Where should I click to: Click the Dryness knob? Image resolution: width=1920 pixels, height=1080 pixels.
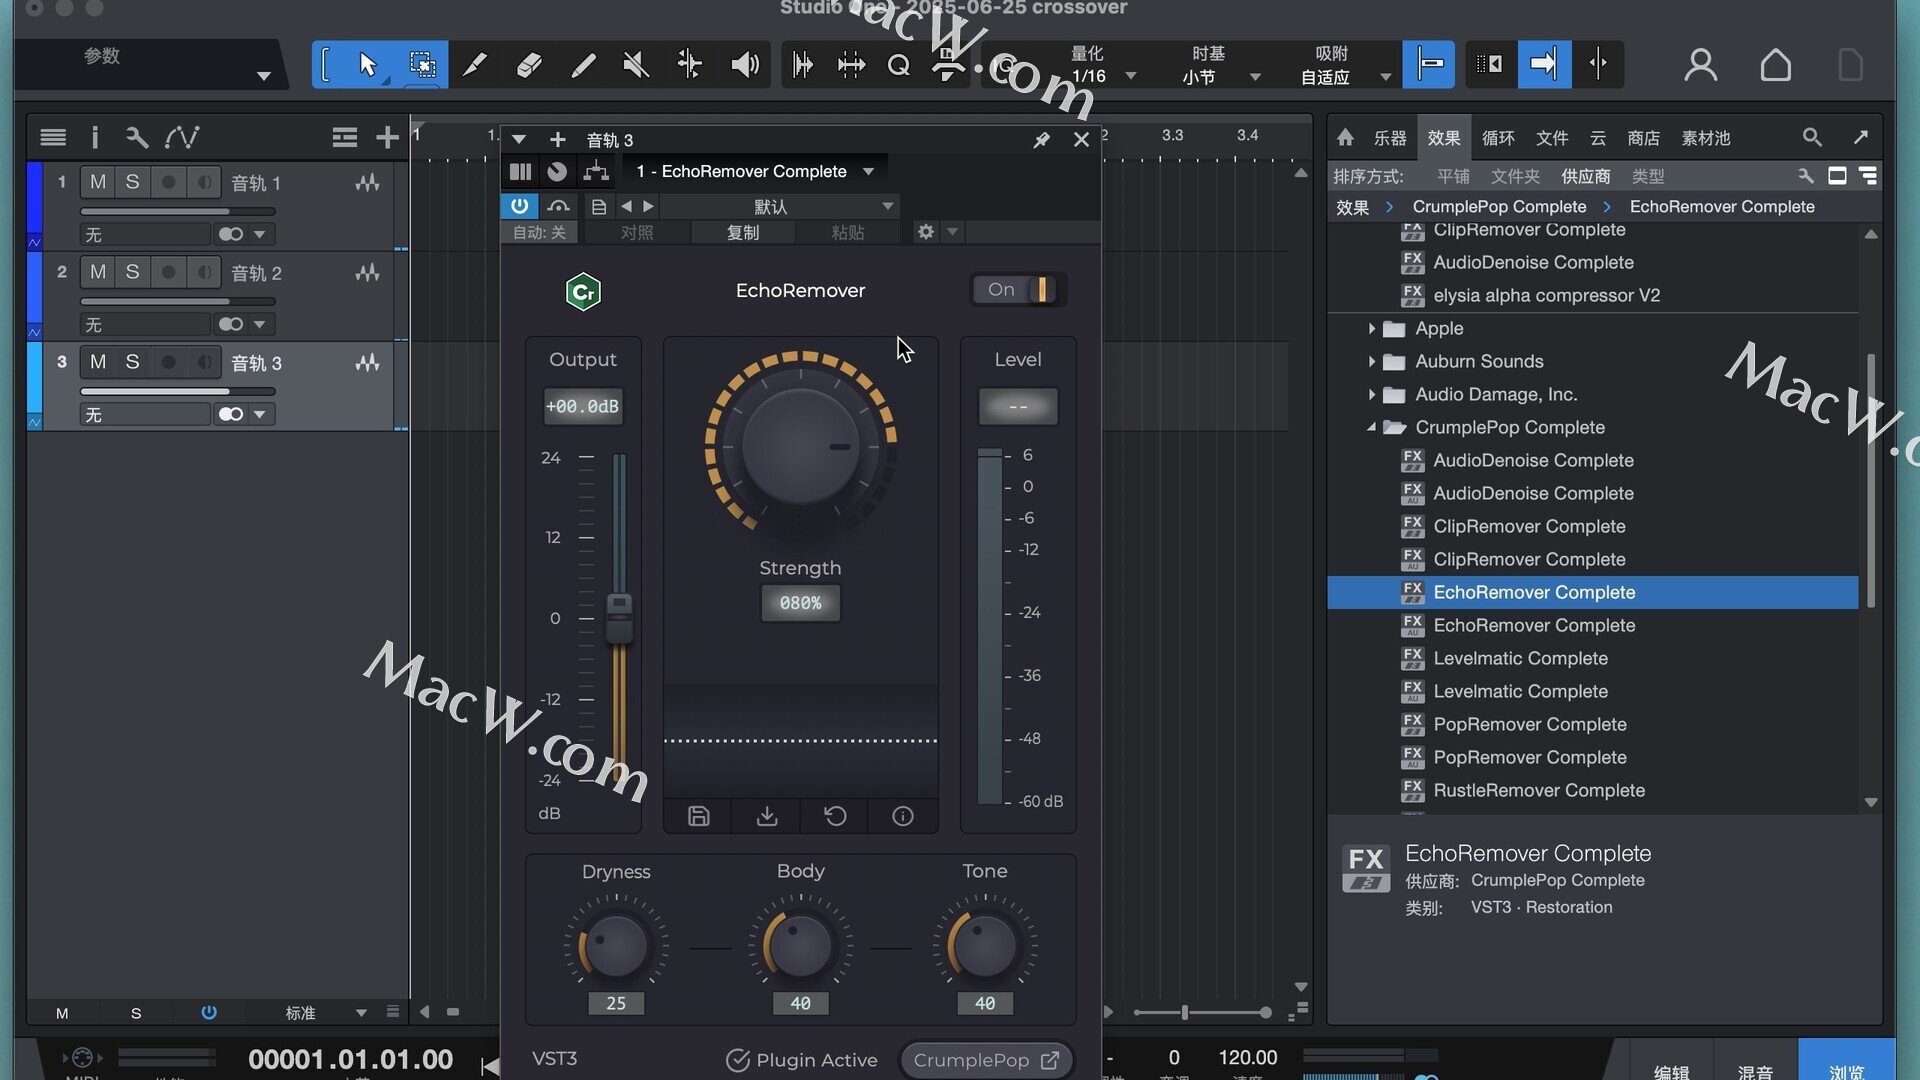click(x=616, y=946)
